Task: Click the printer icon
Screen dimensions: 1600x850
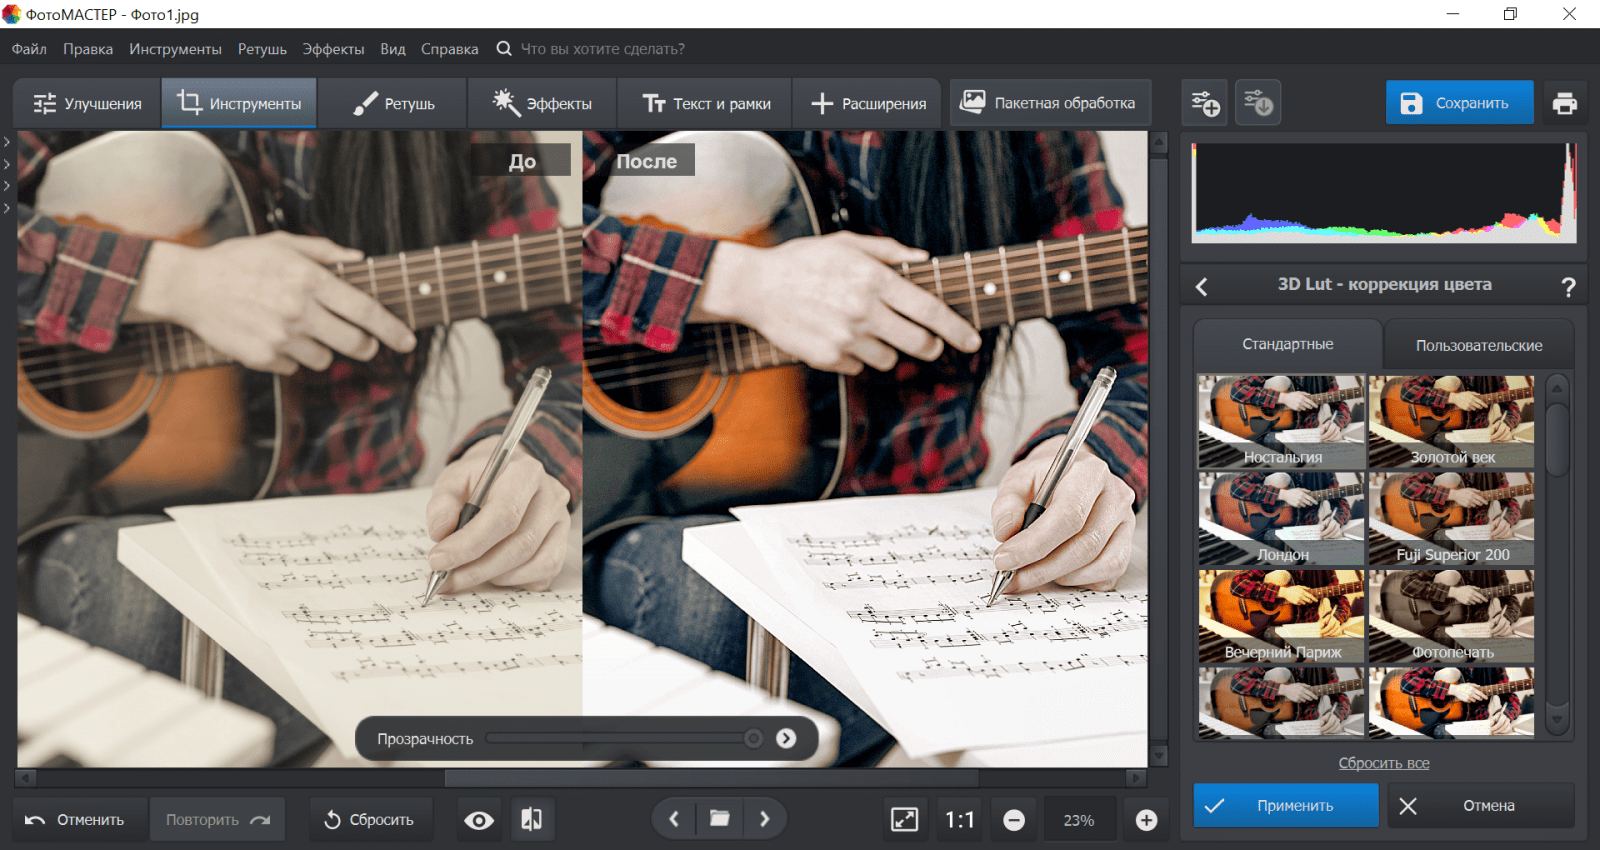Action: pyautogui.click(x=1564, y=103)
